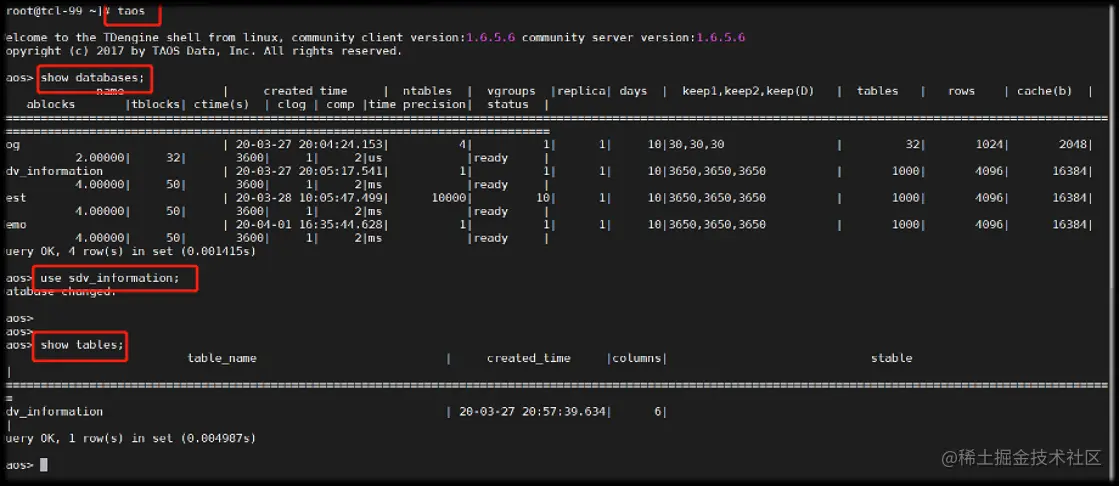Click the ntables value '10000'
Viewport: 1120px width, 486px height.
click(449, 198)
